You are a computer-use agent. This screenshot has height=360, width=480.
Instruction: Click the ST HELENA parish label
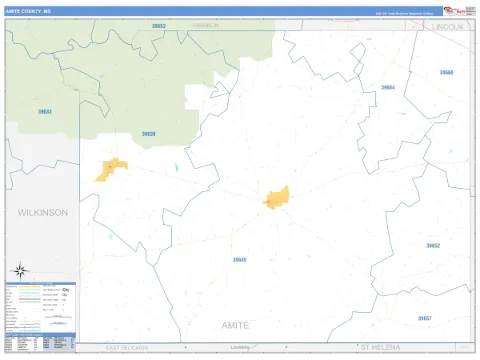380,347
